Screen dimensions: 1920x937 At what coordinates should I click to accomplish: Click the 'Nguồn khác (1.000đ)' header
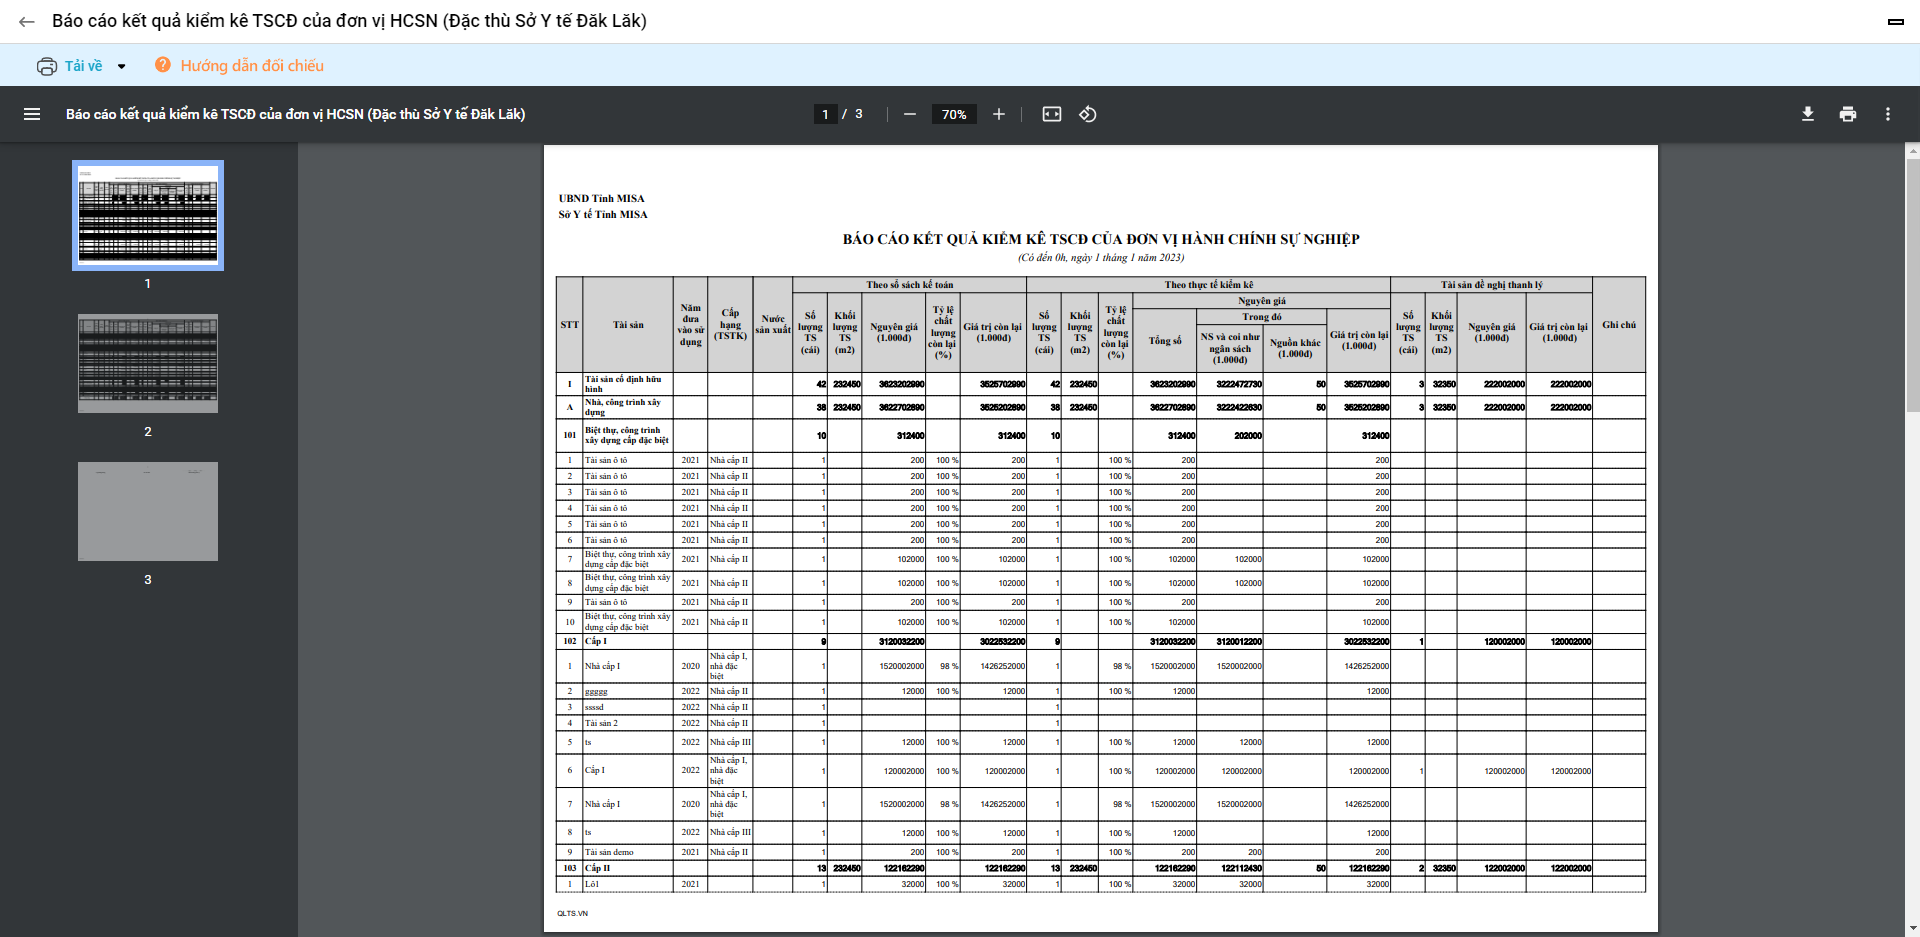tap(1295, 348)
